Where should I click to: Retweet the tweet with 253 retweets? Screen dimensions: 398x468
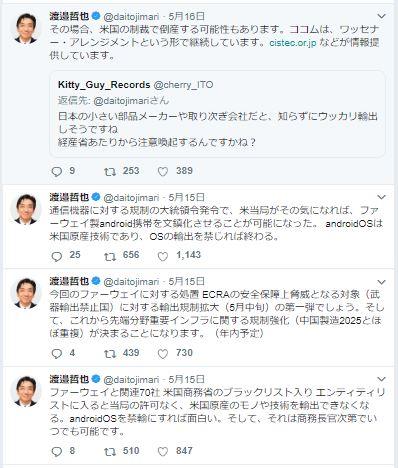[x=110, y=172]
